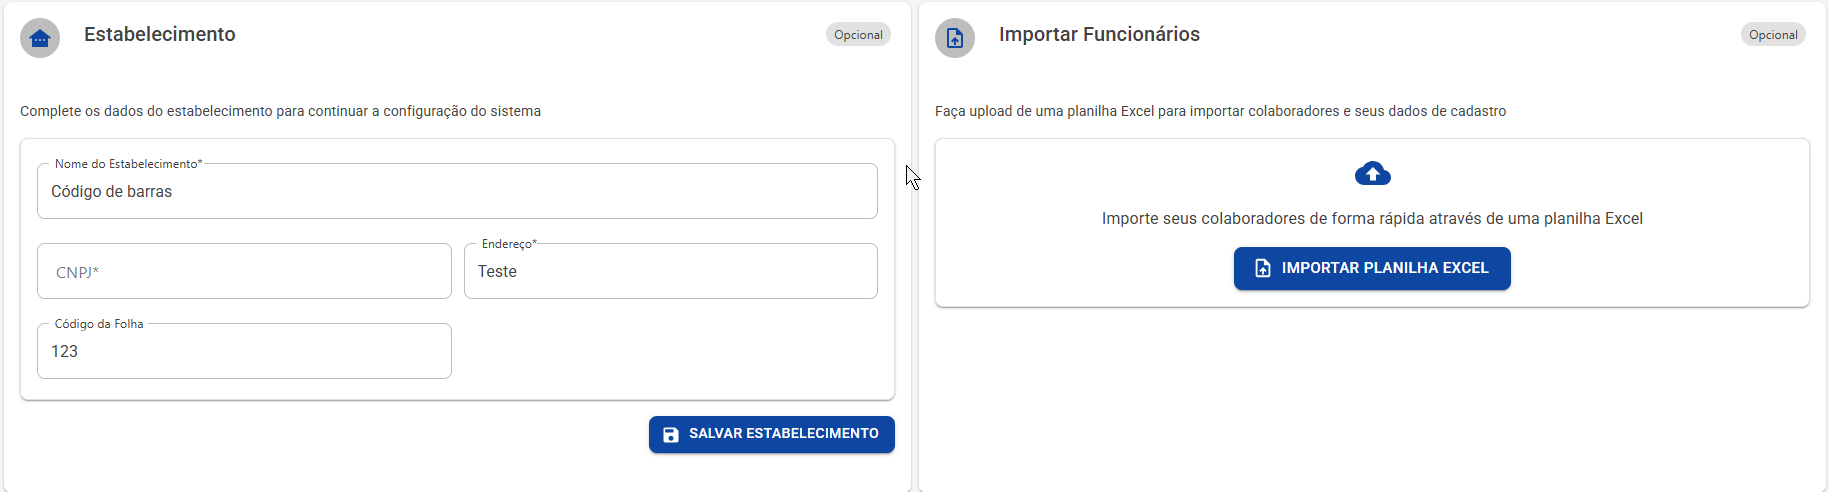Click the Importar Funcionários card title

pyautogui.click(x=1099, y=34)
